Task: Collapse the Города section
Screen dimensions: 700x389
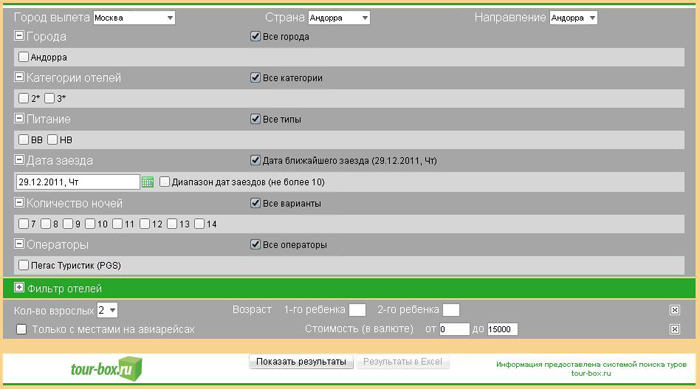Action: click(x=19, y=36)
